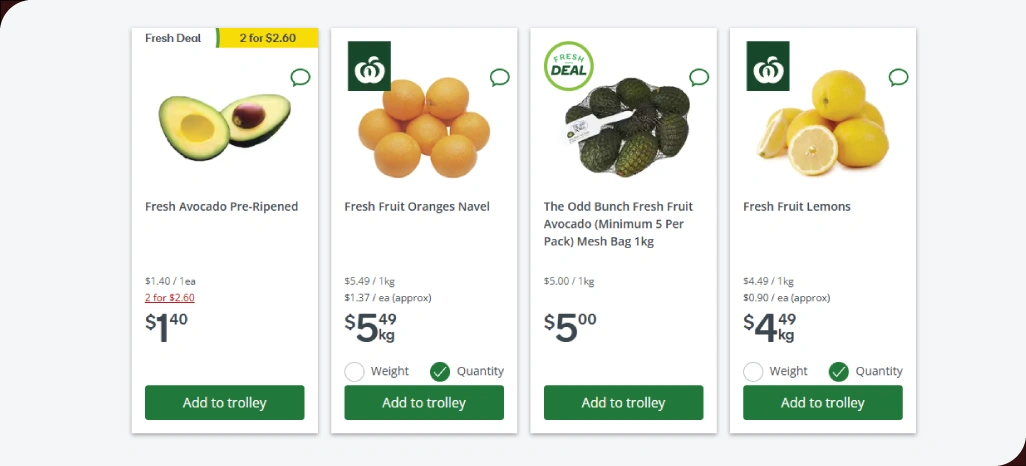Add Fresh Fruit Oranges Navel to trolley
This screenshot has width=1026, height=466.
pos(424,403)
